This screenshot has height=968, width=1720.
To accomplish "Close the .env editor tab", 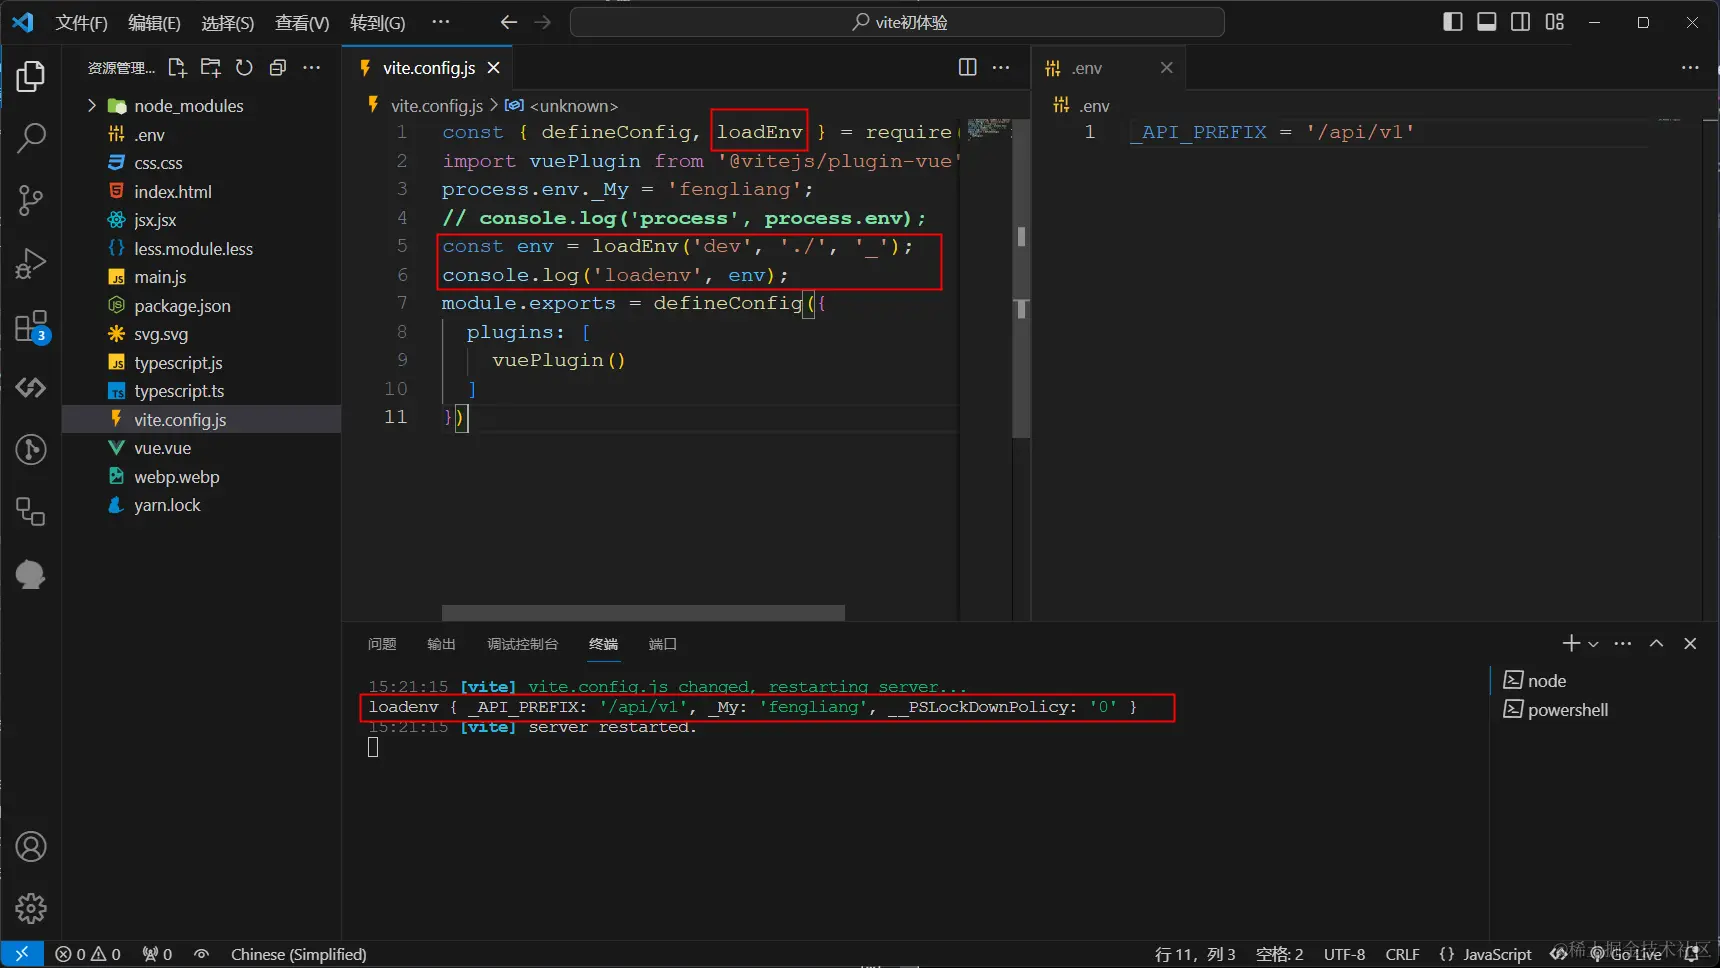I will point(1166,67).
